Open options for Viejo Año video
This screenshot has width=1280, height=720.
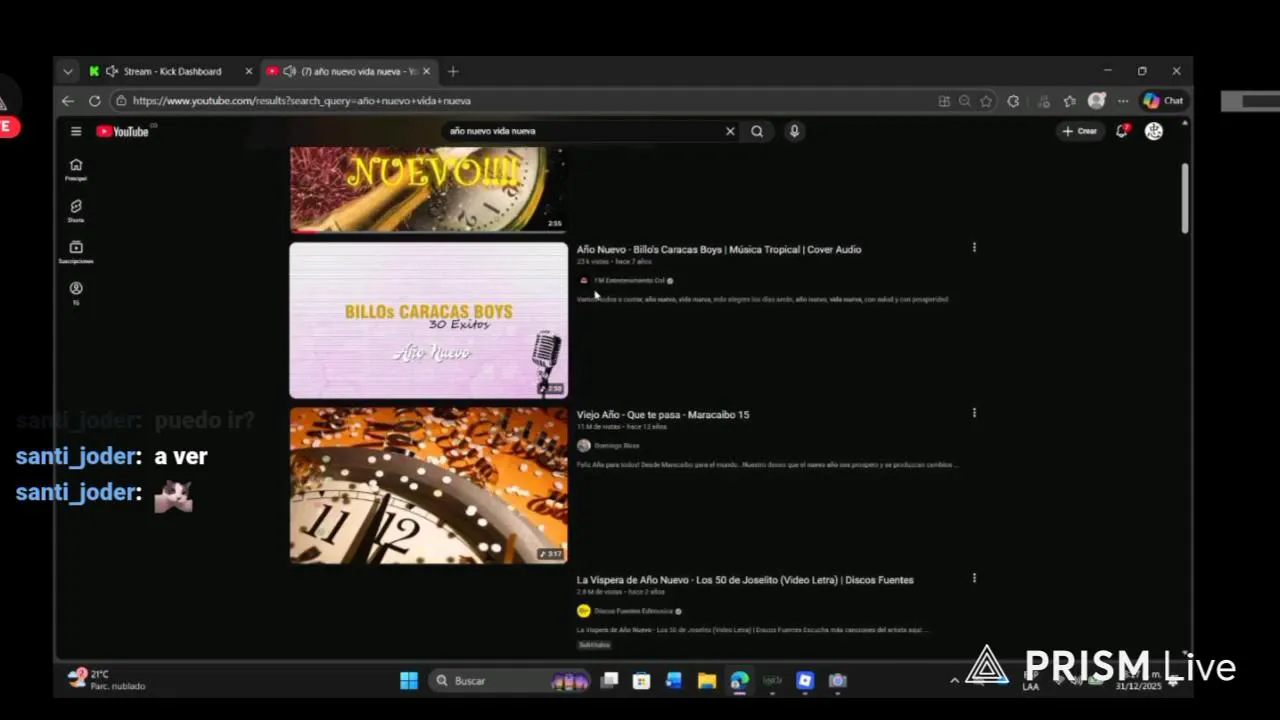(x=974, y=412)
